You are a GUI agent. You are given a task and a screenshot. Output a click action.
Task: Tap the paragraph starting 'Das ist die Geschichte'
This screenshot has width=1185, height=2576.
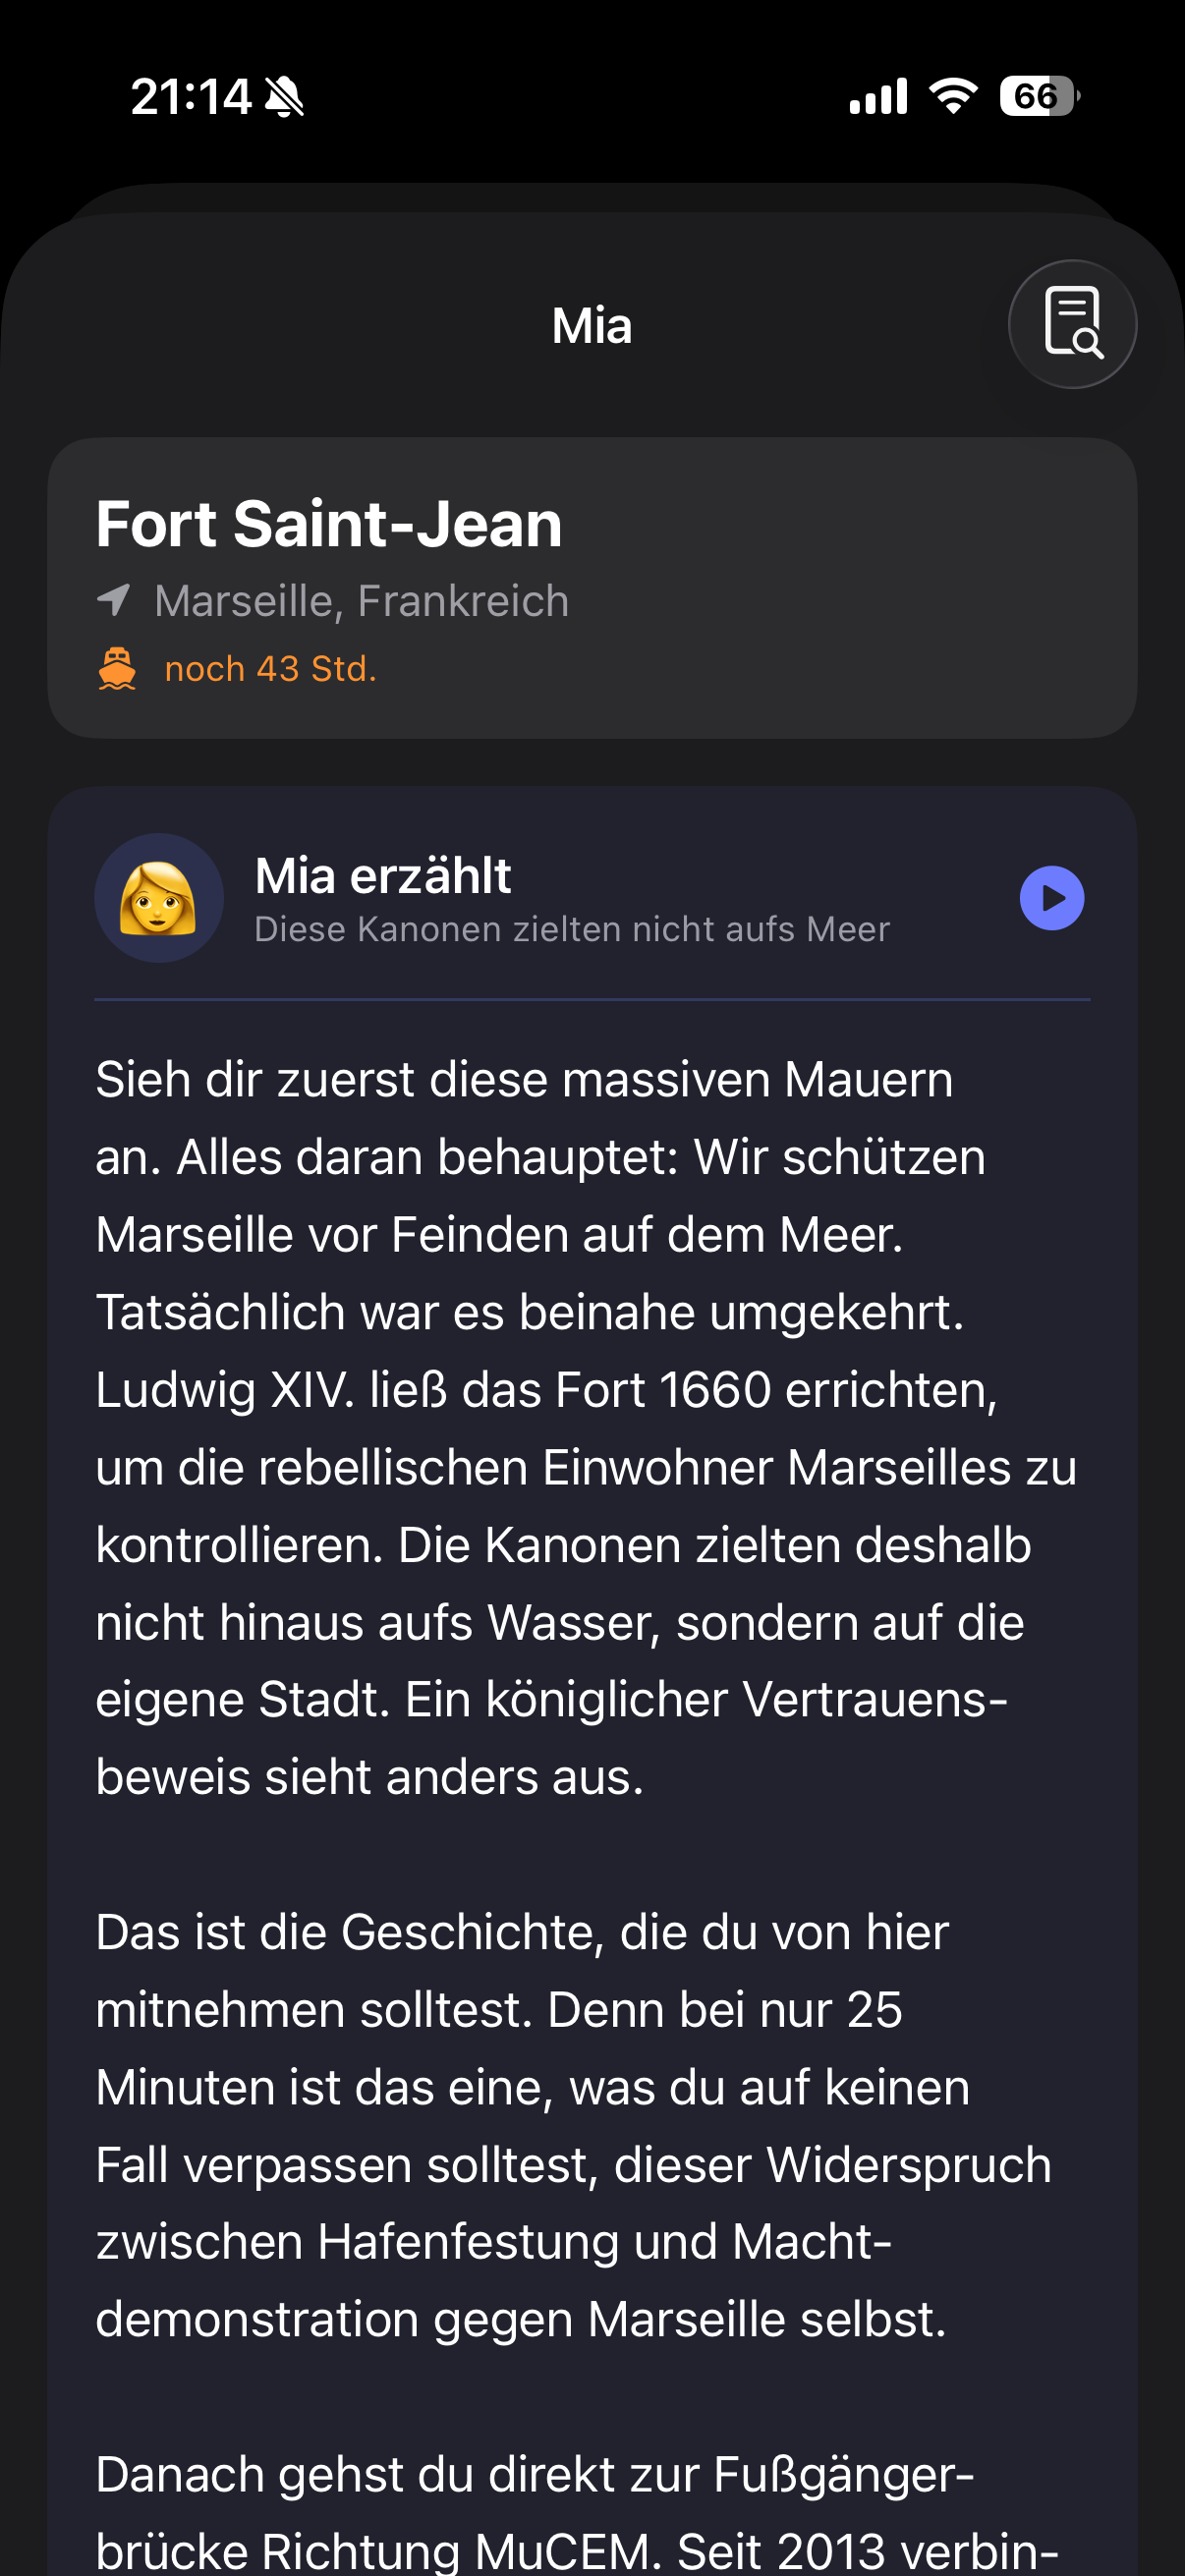[x=574, y=2126]
